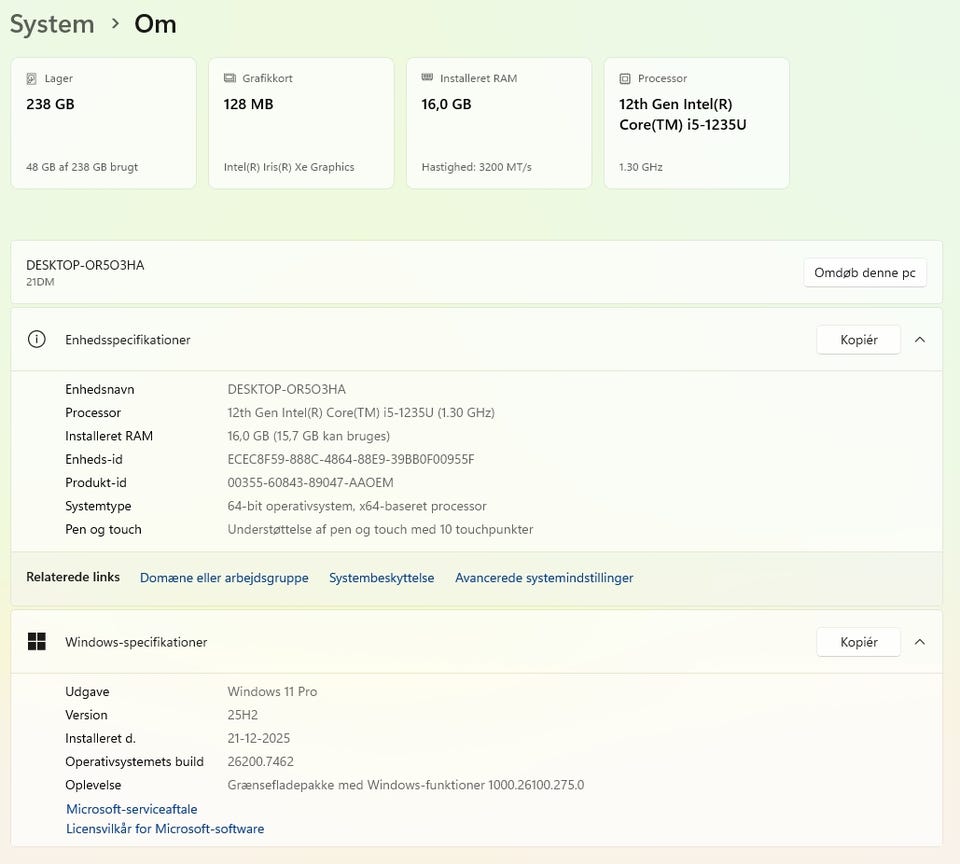Click the Windows logo beside Windows-specifikationer
The width and height of the screenshot is (960, 864).
(37, 642)
